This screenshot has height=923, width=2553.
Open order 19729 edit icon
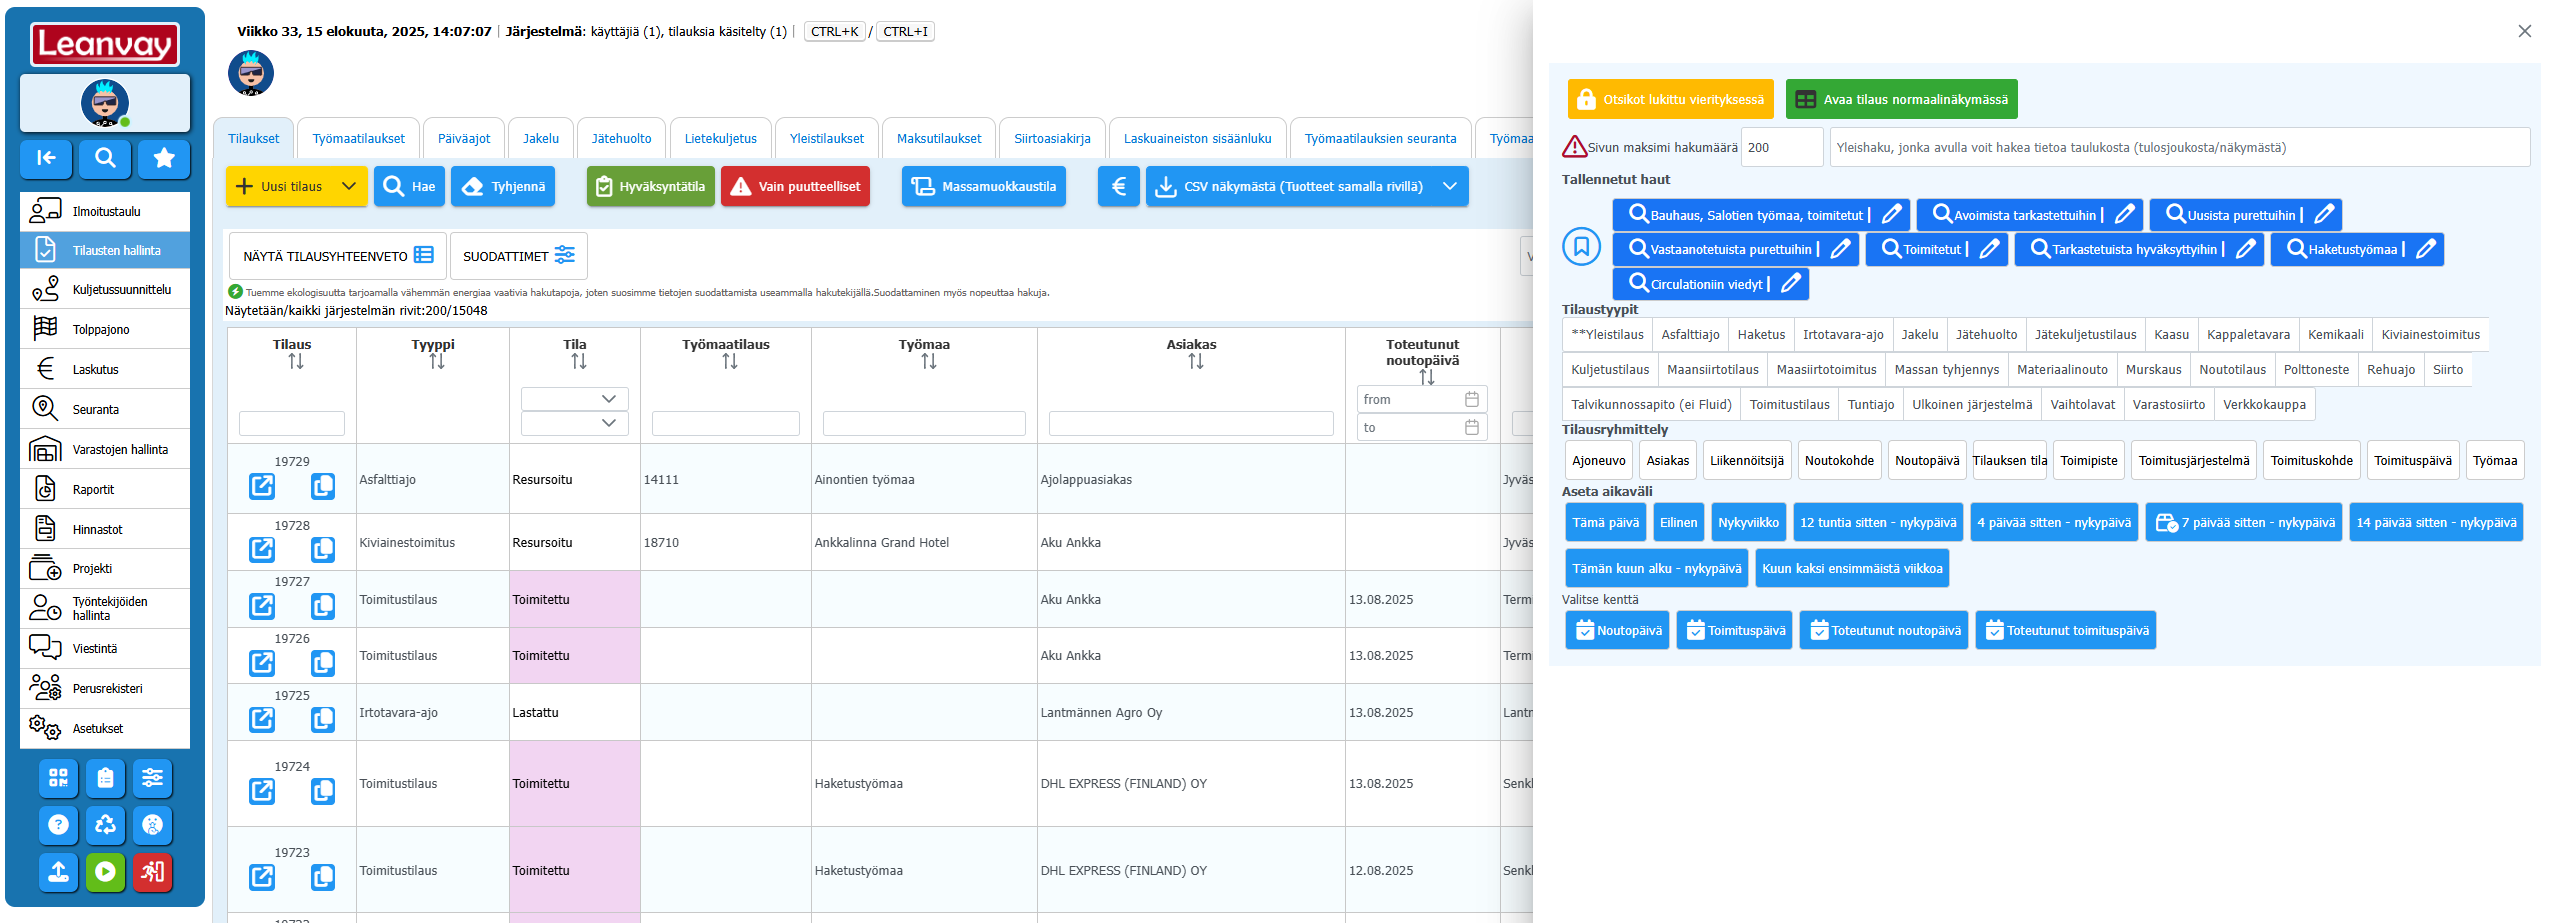(x=262, y=487)
